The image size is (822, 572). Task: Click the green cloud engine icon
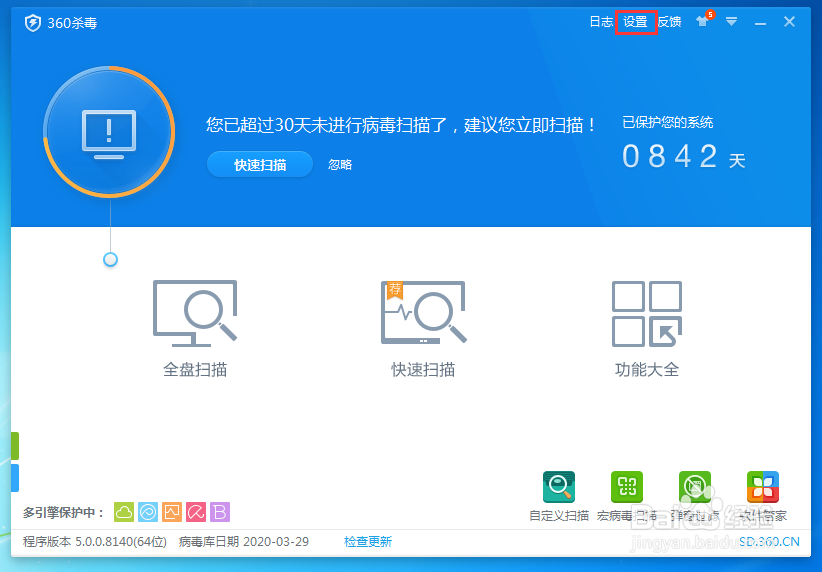coord(124,512)
